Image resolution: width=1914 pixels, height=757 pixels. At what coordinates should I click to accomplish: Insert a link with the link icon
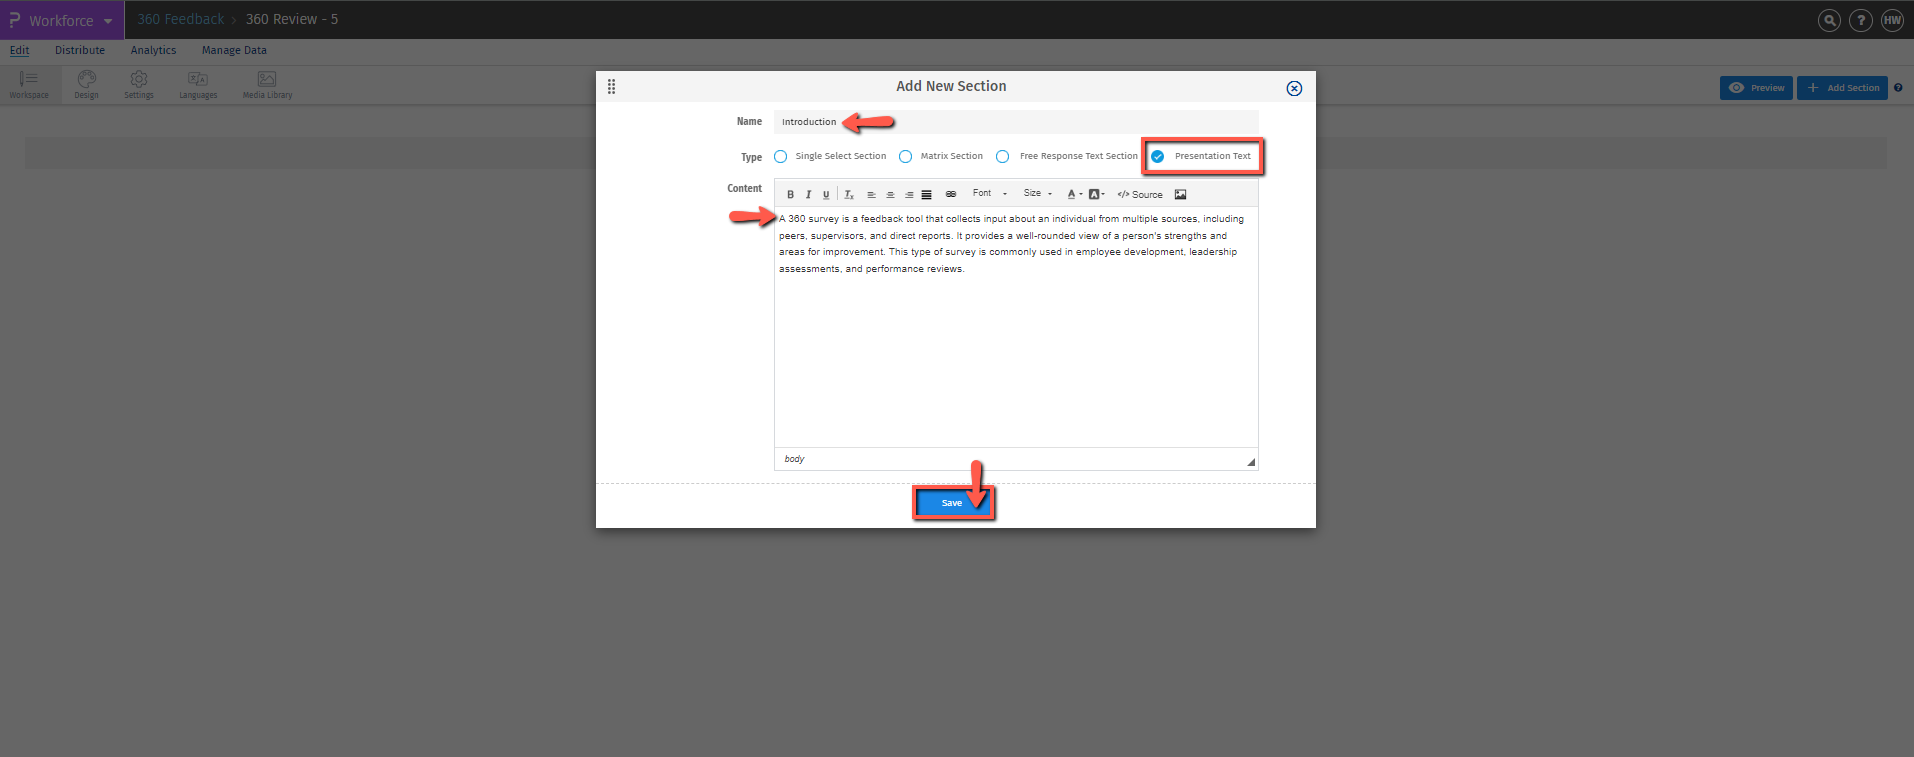(x=951, y=194)
